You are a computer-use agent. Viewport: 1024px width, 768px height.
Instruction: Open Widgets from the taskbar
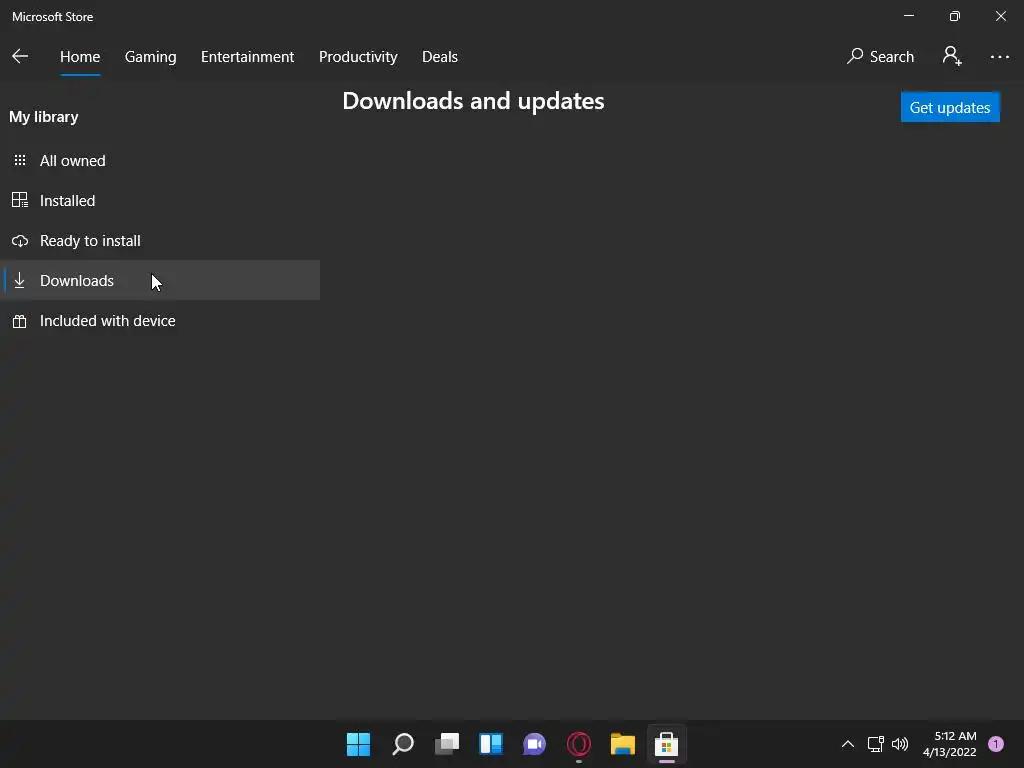(490, 744)
